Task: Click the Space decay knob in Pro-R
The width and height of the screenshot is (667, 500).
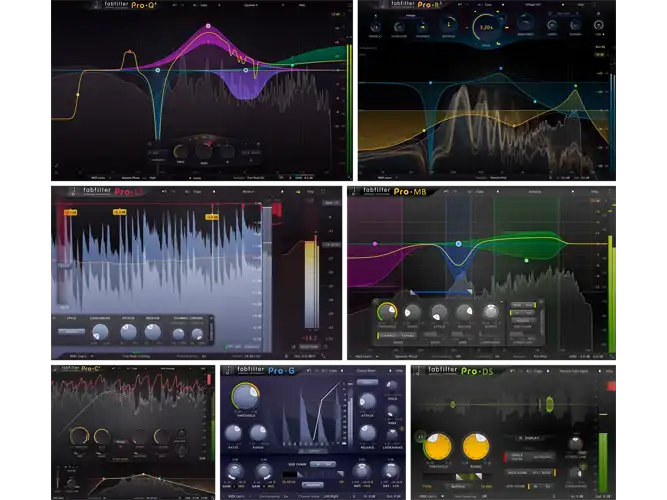Action: point(486,27)
